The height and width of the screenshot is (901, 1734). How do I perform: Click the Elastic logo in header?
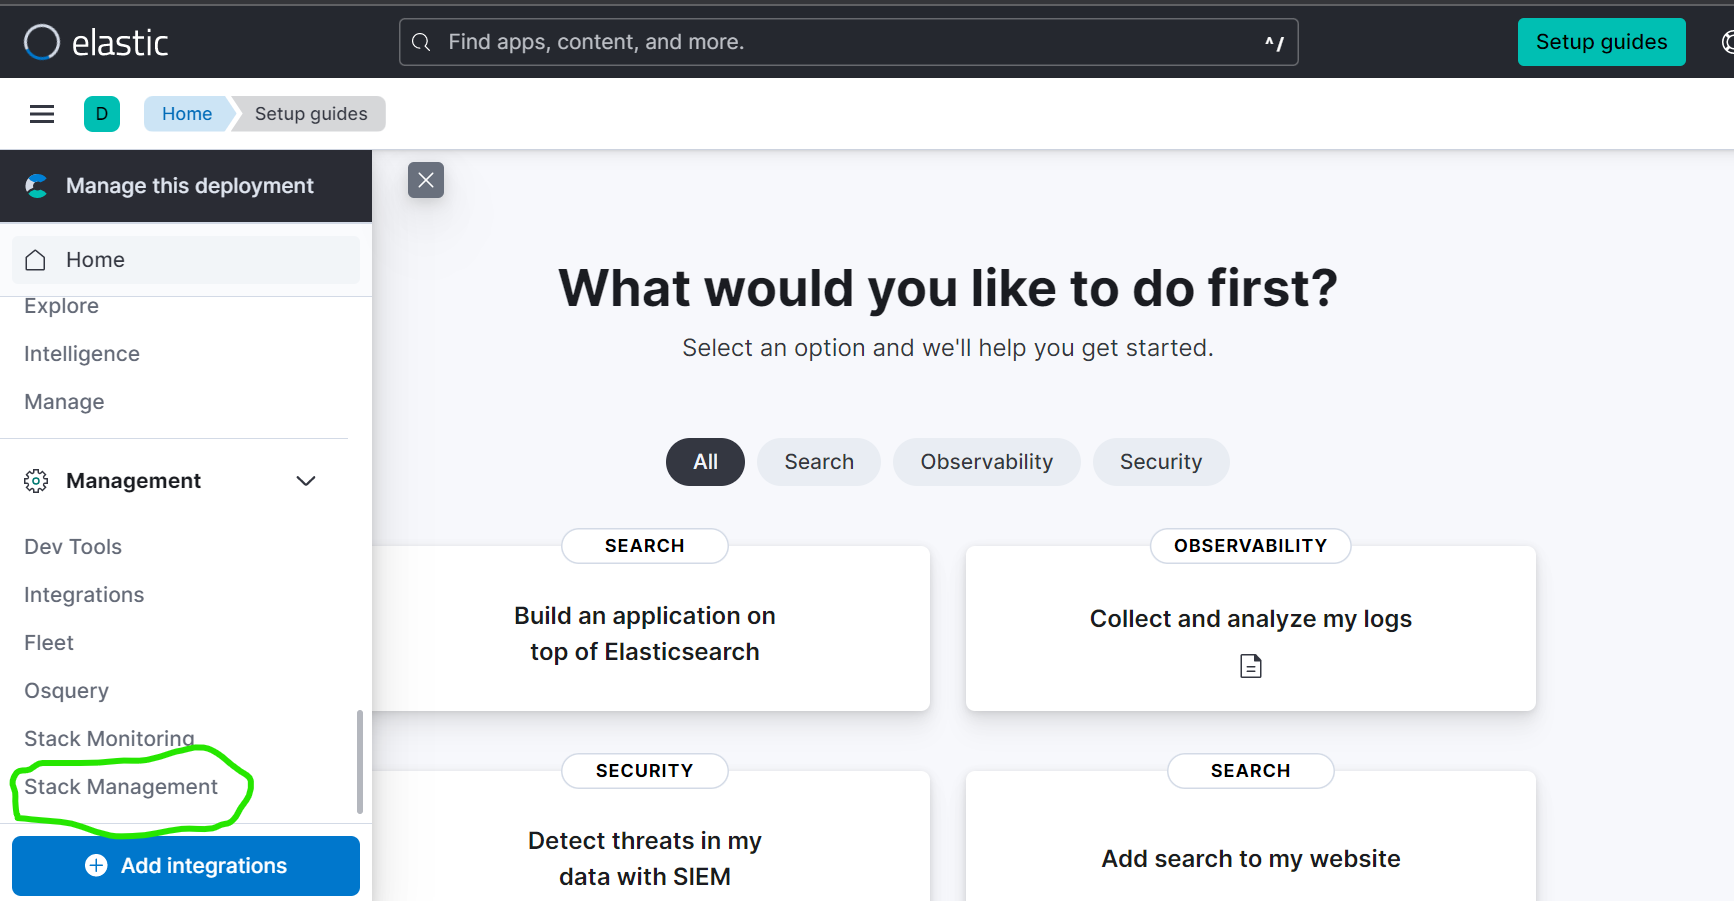click(96, 42)
